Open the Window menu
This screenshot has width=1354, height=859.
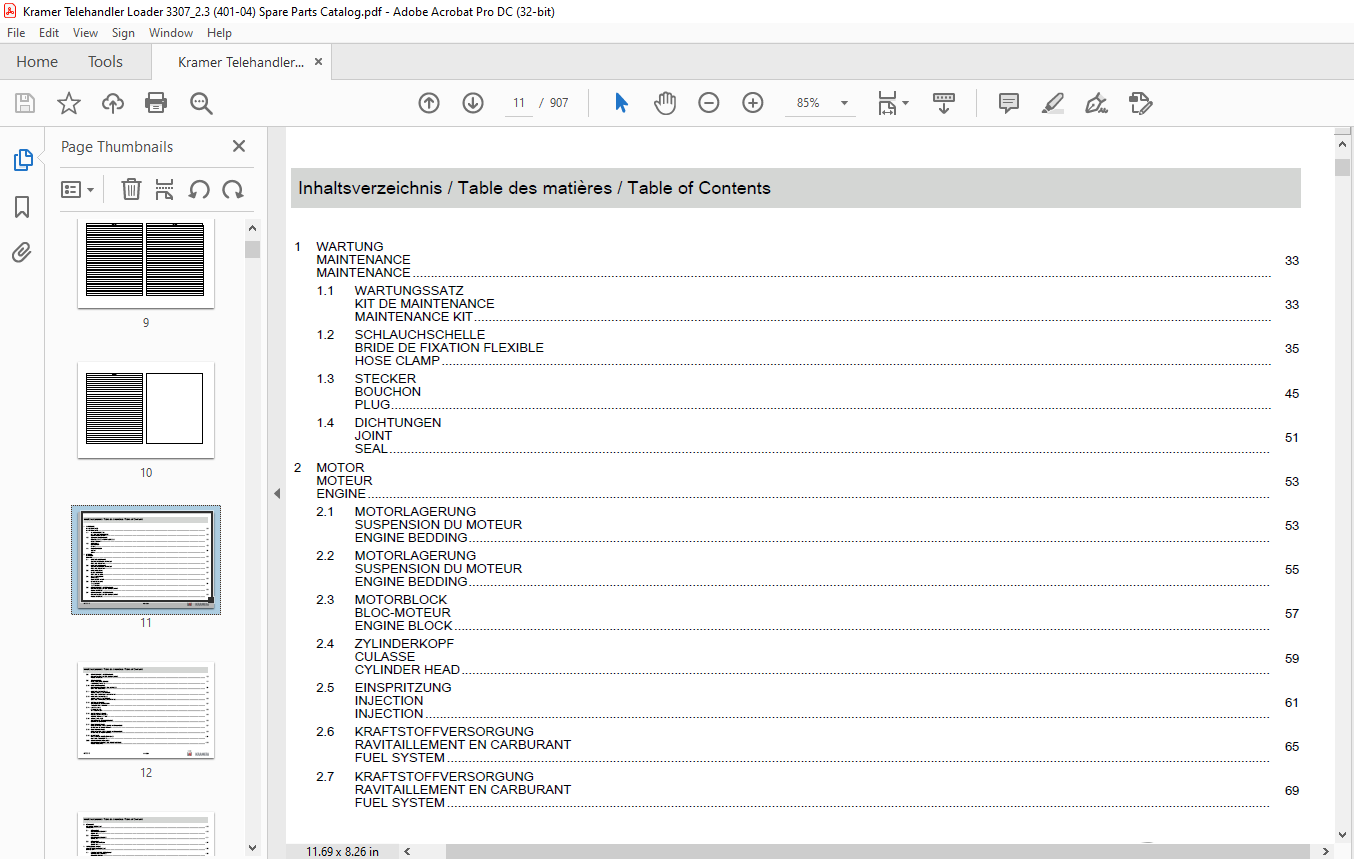point(171,33)
